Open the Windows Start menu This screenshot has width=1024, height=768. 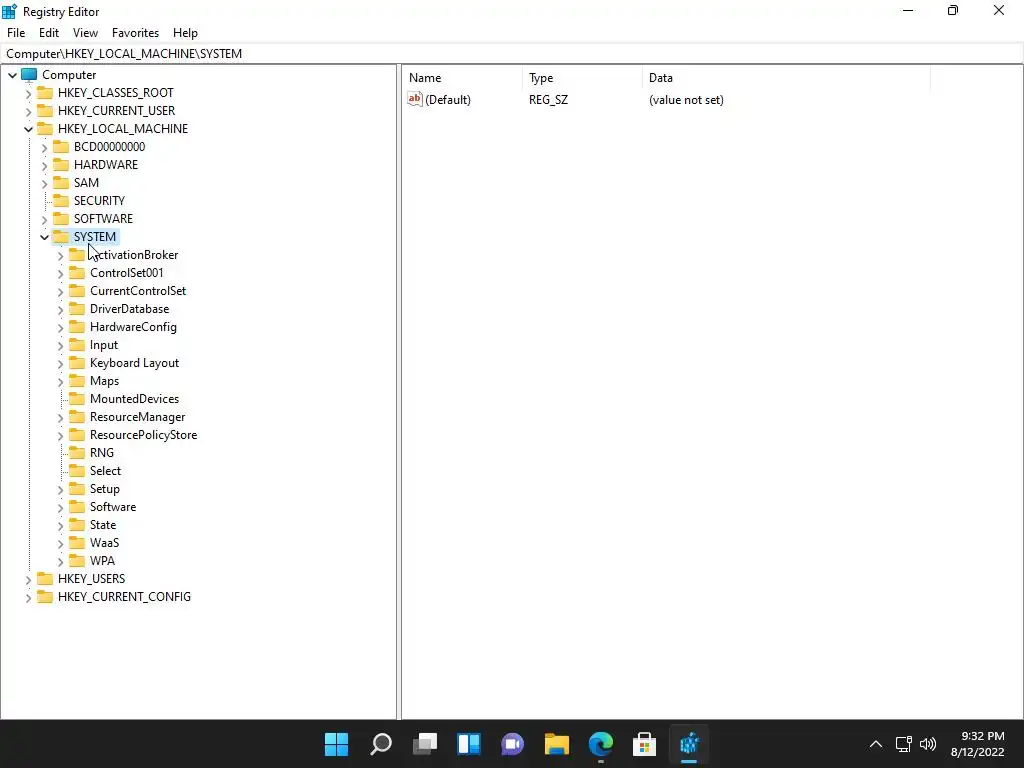(336, 744)
